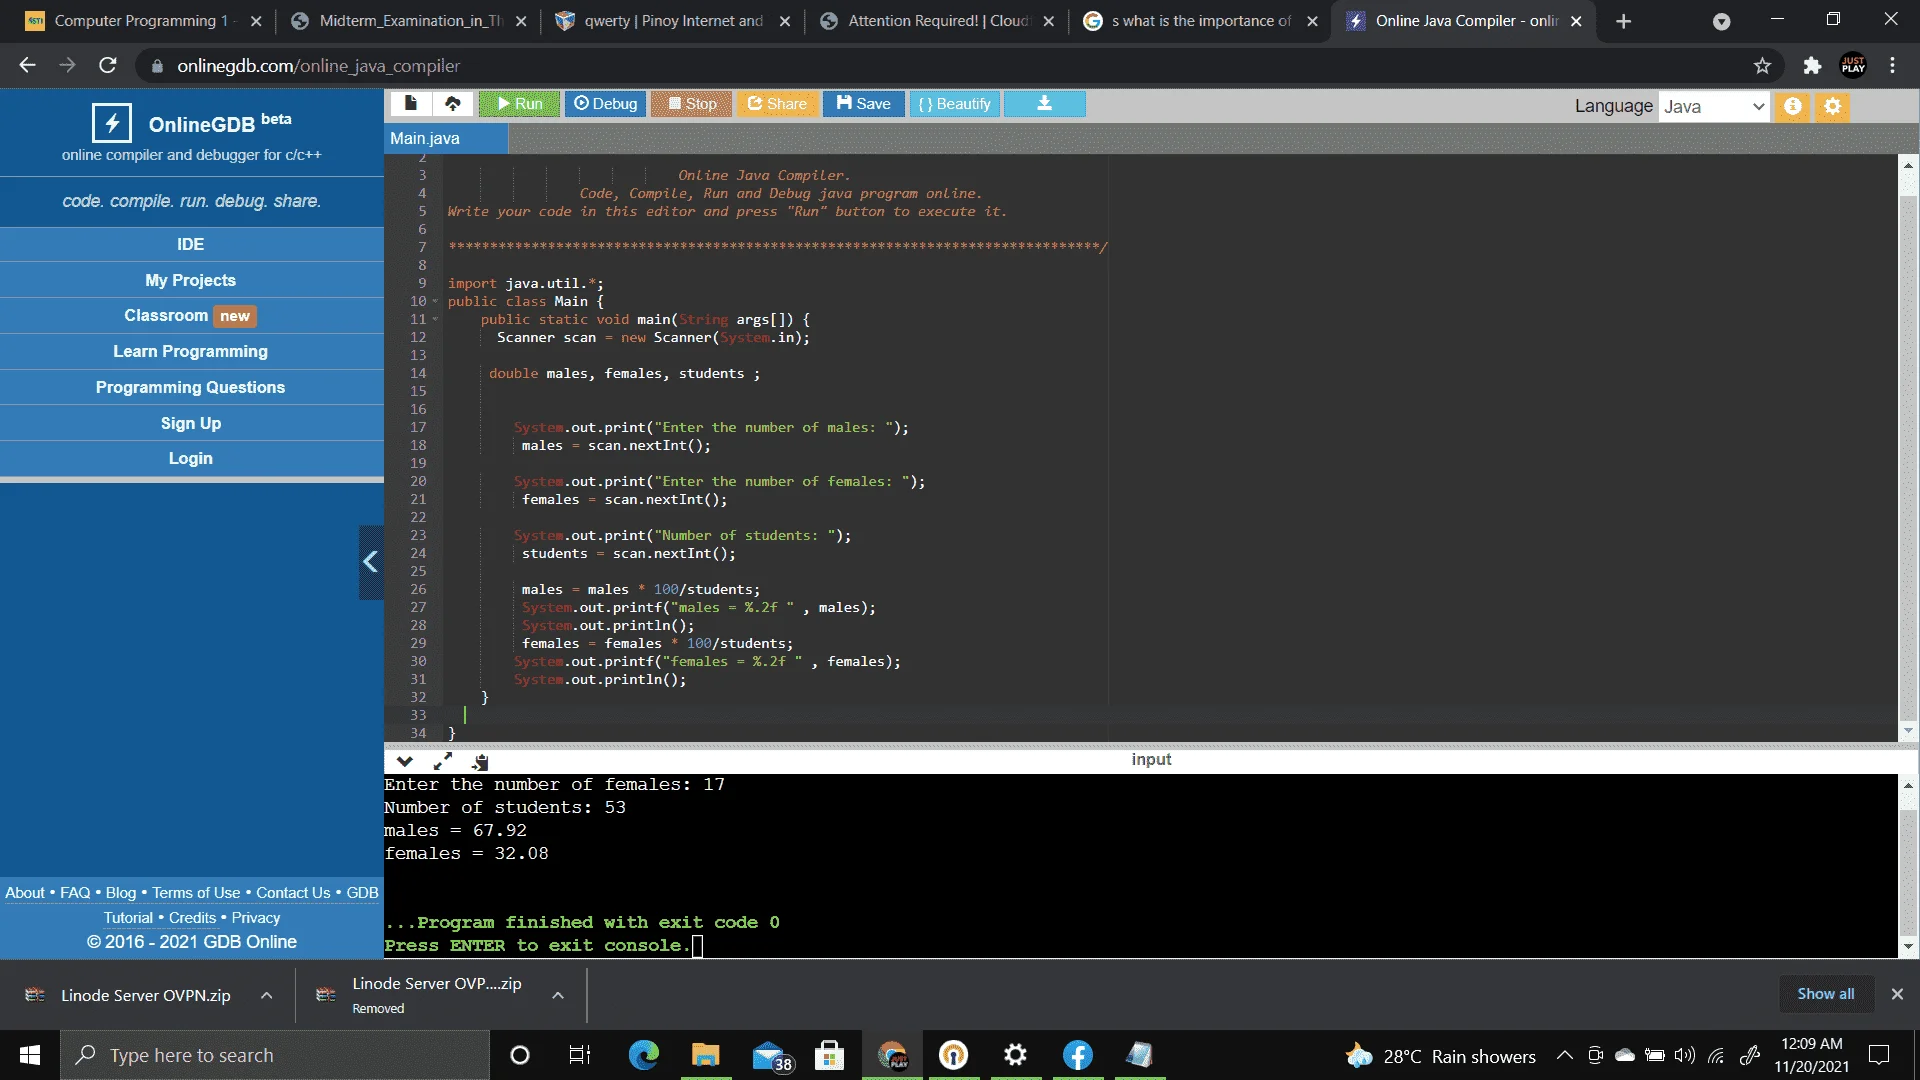Share the code project
Screen dimensions: 1920x1080
pos(777,103)
